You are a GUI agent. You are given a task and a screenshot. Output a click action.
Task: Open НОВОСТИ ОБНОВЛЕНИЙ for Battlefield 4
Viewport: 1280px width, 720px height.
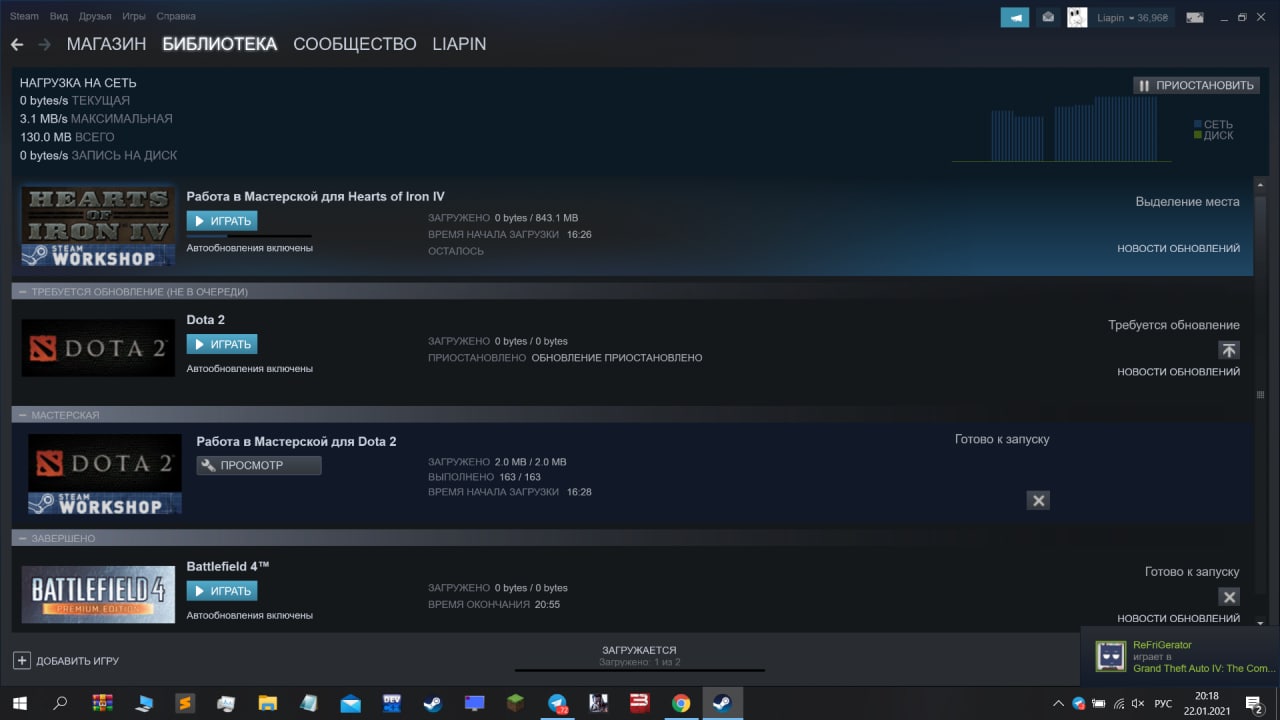pyautogui.click(x=1178, y=619)
